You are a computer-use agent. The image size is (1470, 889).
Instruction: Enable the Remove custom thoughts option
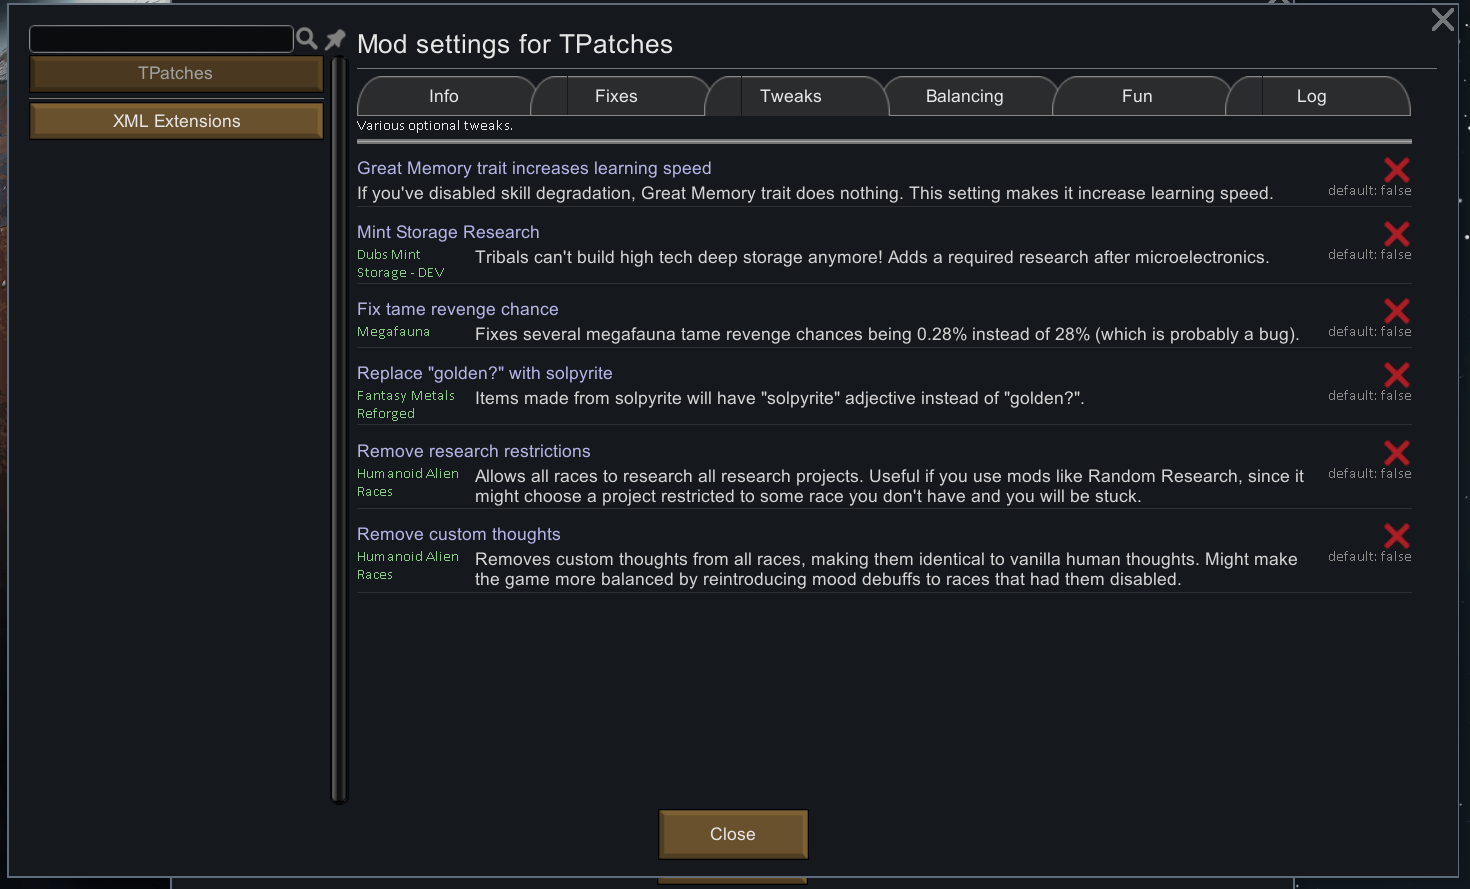click(1396, 536)
